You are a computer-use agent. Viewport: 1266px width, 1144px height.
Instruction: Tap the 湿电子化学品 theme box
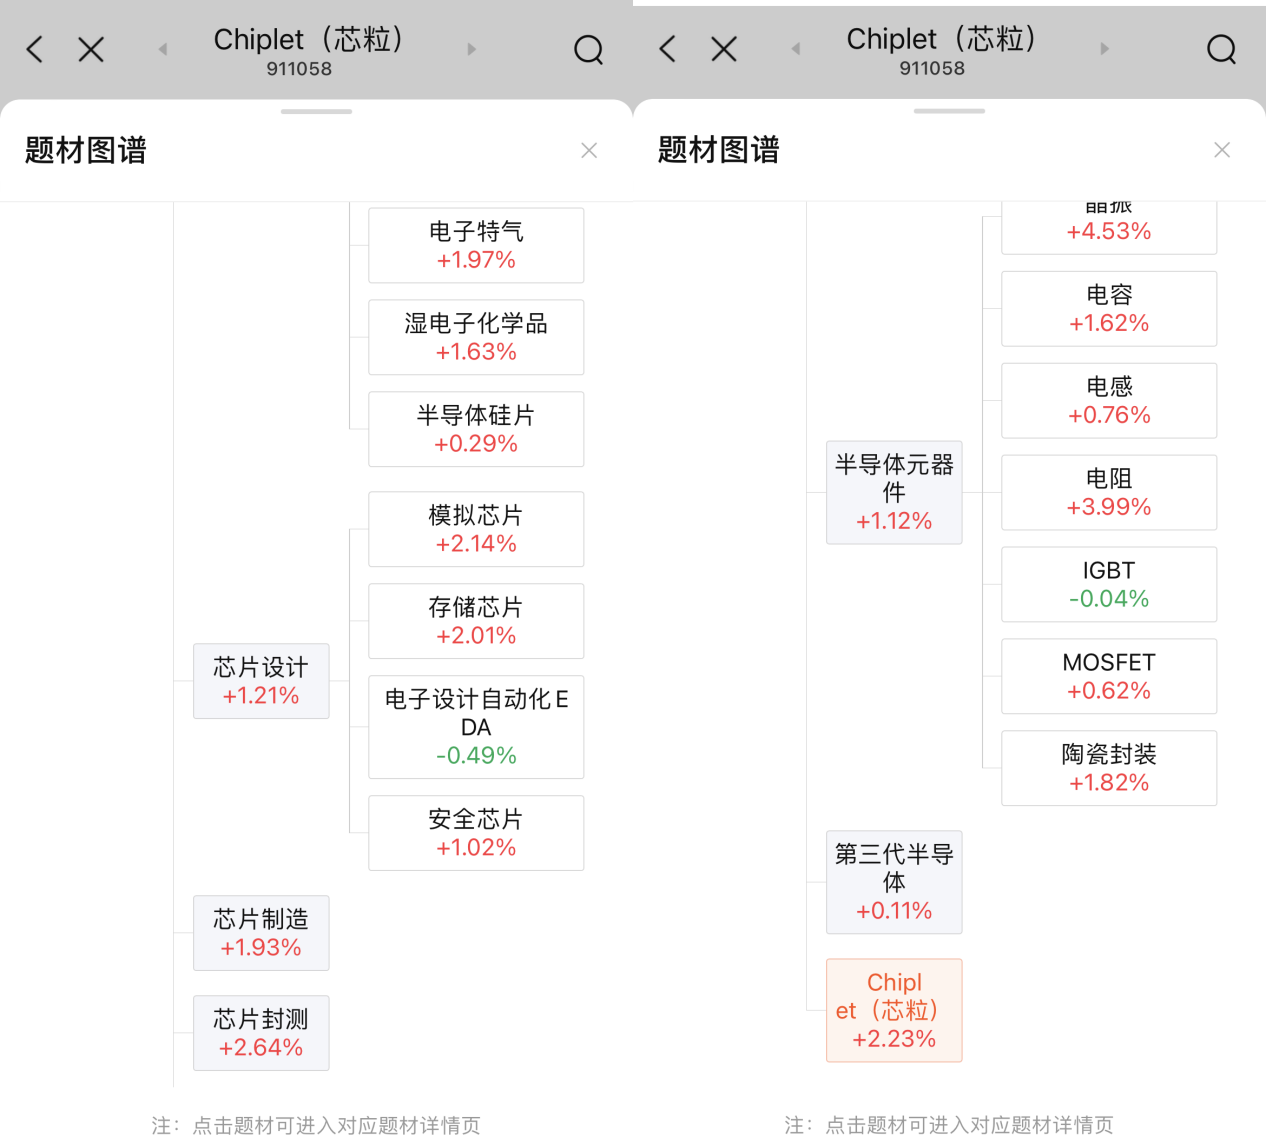(476, 337)
